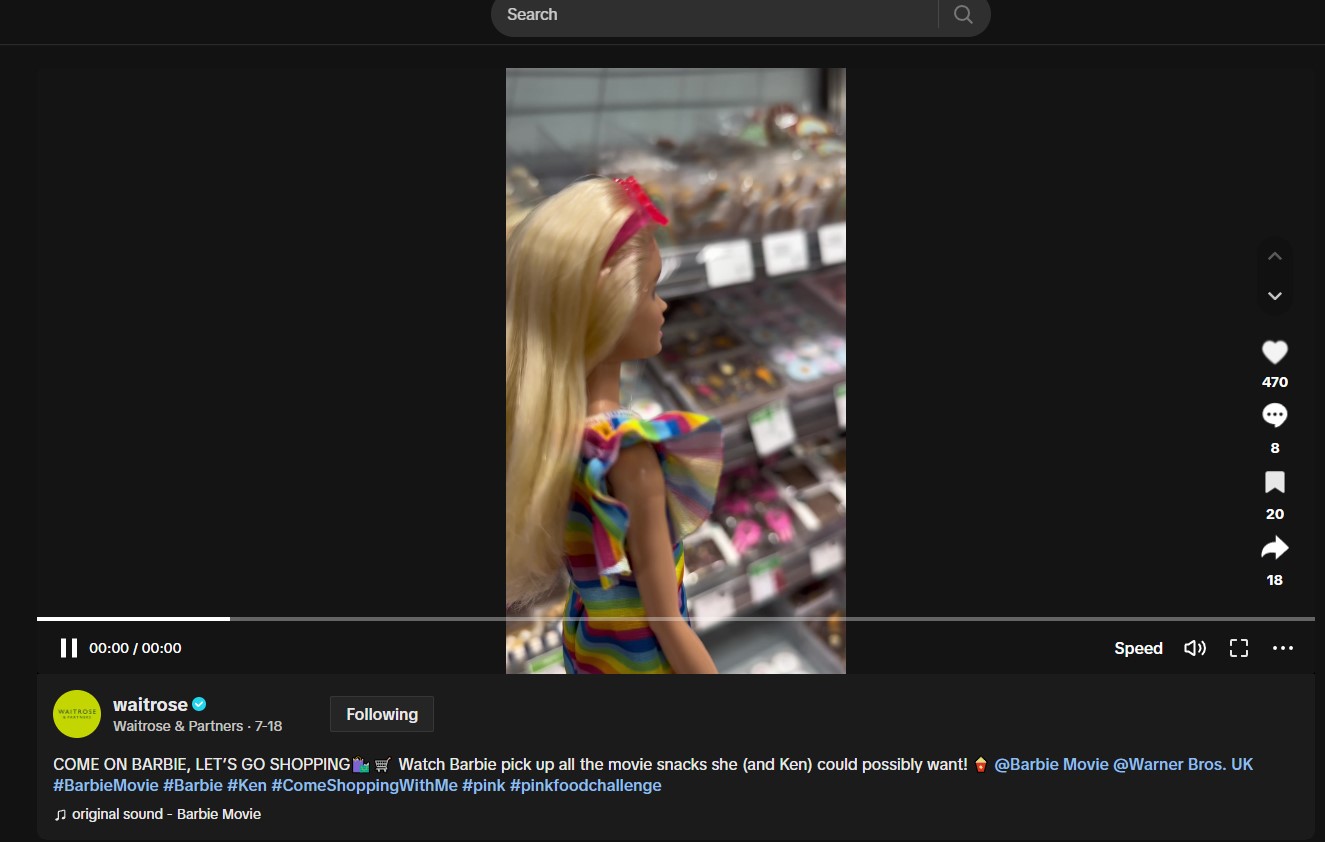Open the #pink hashtag

coord(484,785)
